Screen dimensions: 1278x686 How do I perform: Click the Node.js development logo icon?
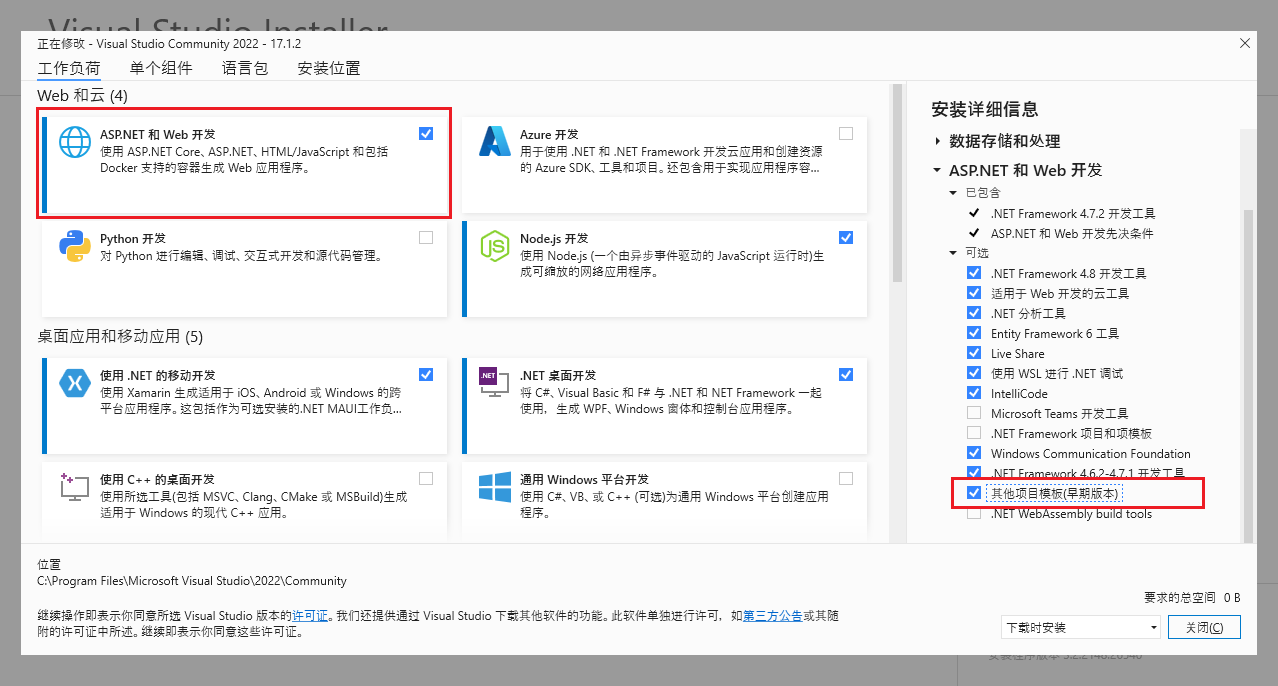[495, 246]
